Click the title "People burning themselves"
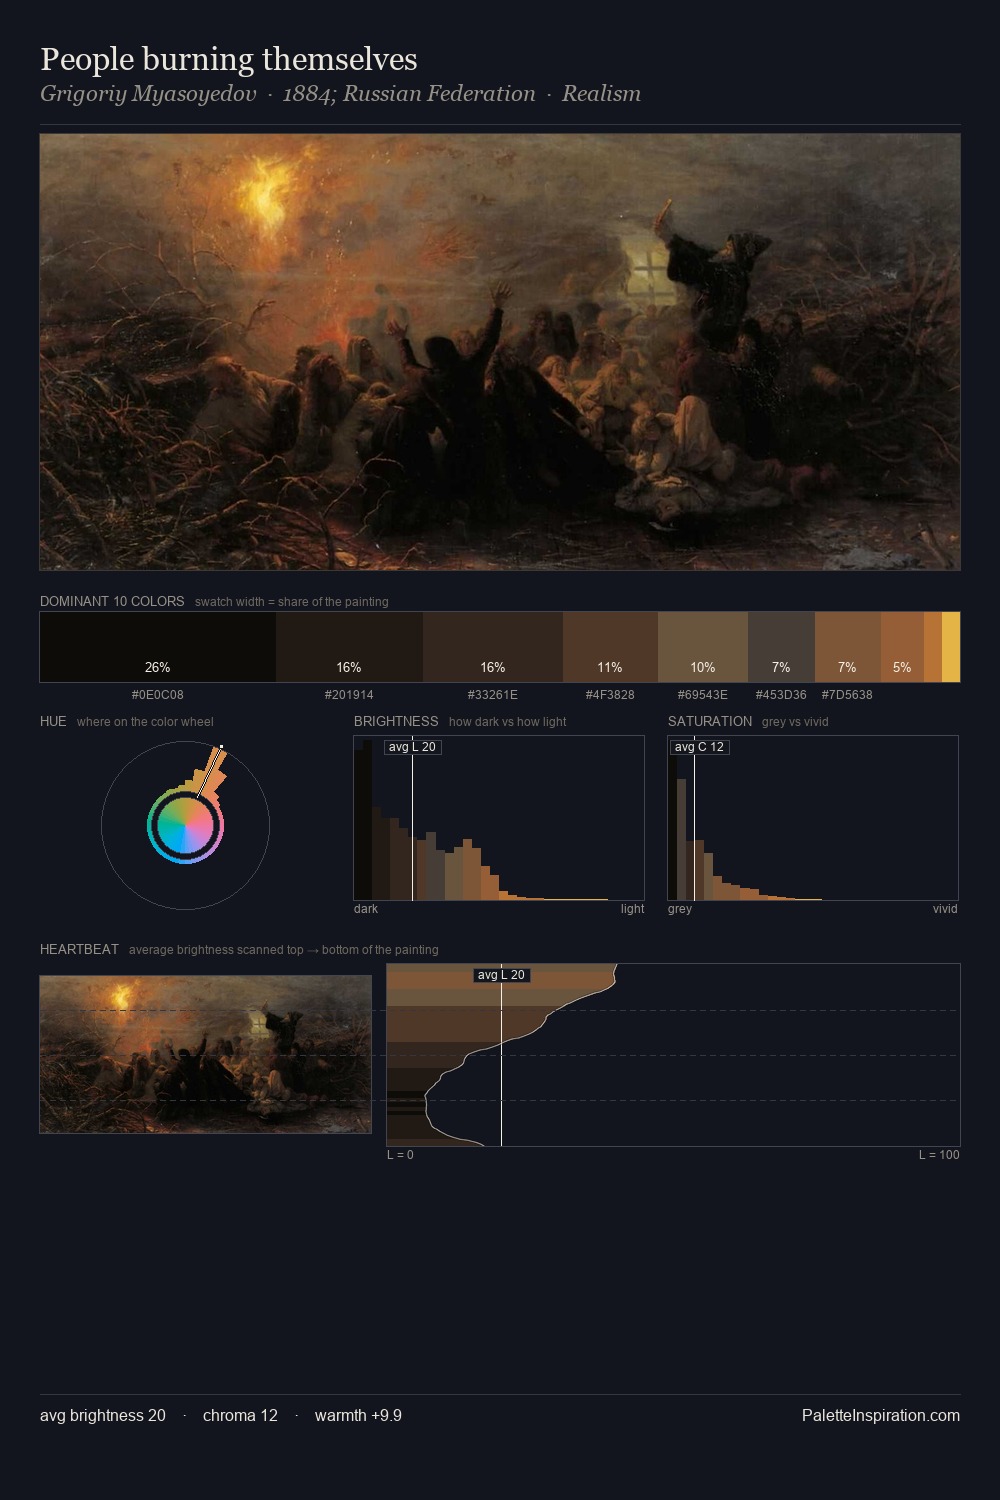Image resolution: width=1000 pixels, height=1500 pixels. [x=229, y=60]
